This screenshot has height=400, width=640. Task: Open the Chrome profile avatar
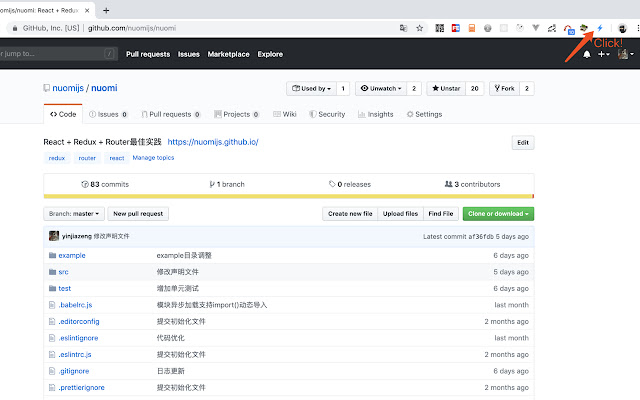point(622,28)
